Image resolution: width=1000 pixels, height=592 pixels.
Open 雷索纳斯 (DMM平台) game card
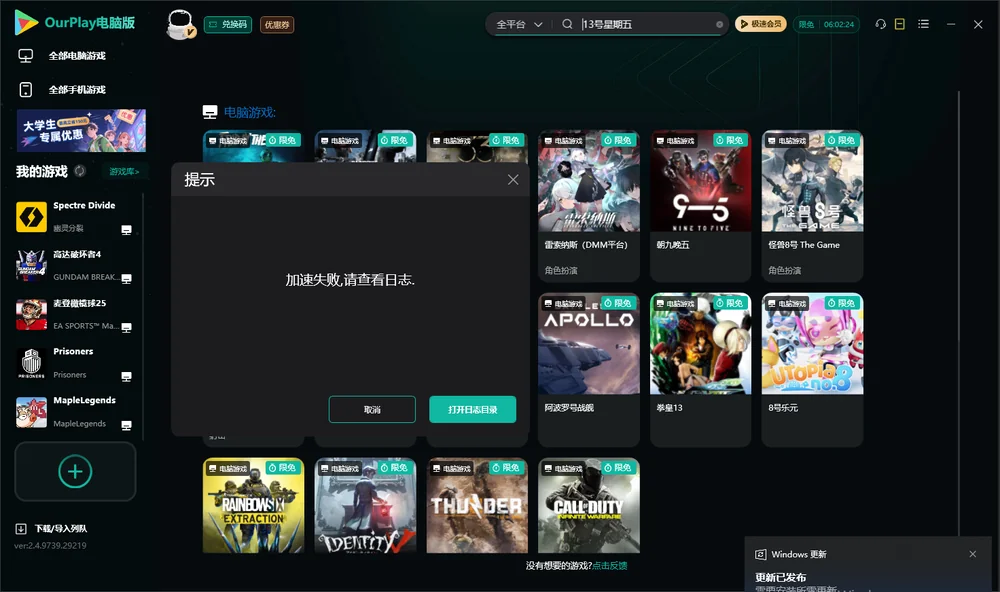click(589, 205)
